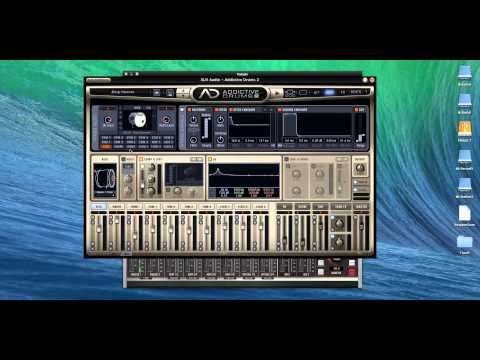Select the Tom 1 mixer channel button
The width and height of the screenshot is (480, 360).
point(152,207)
